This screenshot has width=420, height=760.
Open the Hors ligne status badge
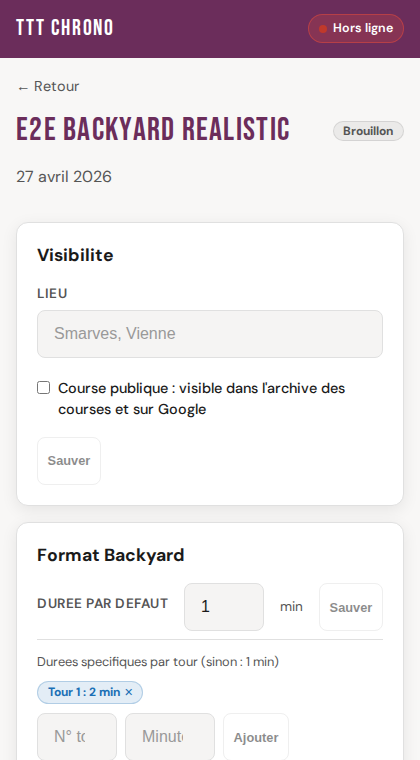[x=356, y=29]
